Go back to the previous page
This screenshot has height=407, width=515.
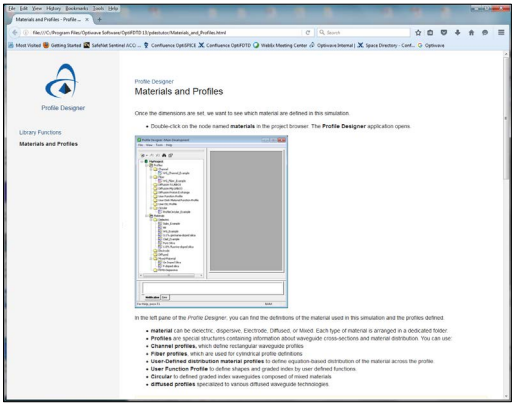14,32
